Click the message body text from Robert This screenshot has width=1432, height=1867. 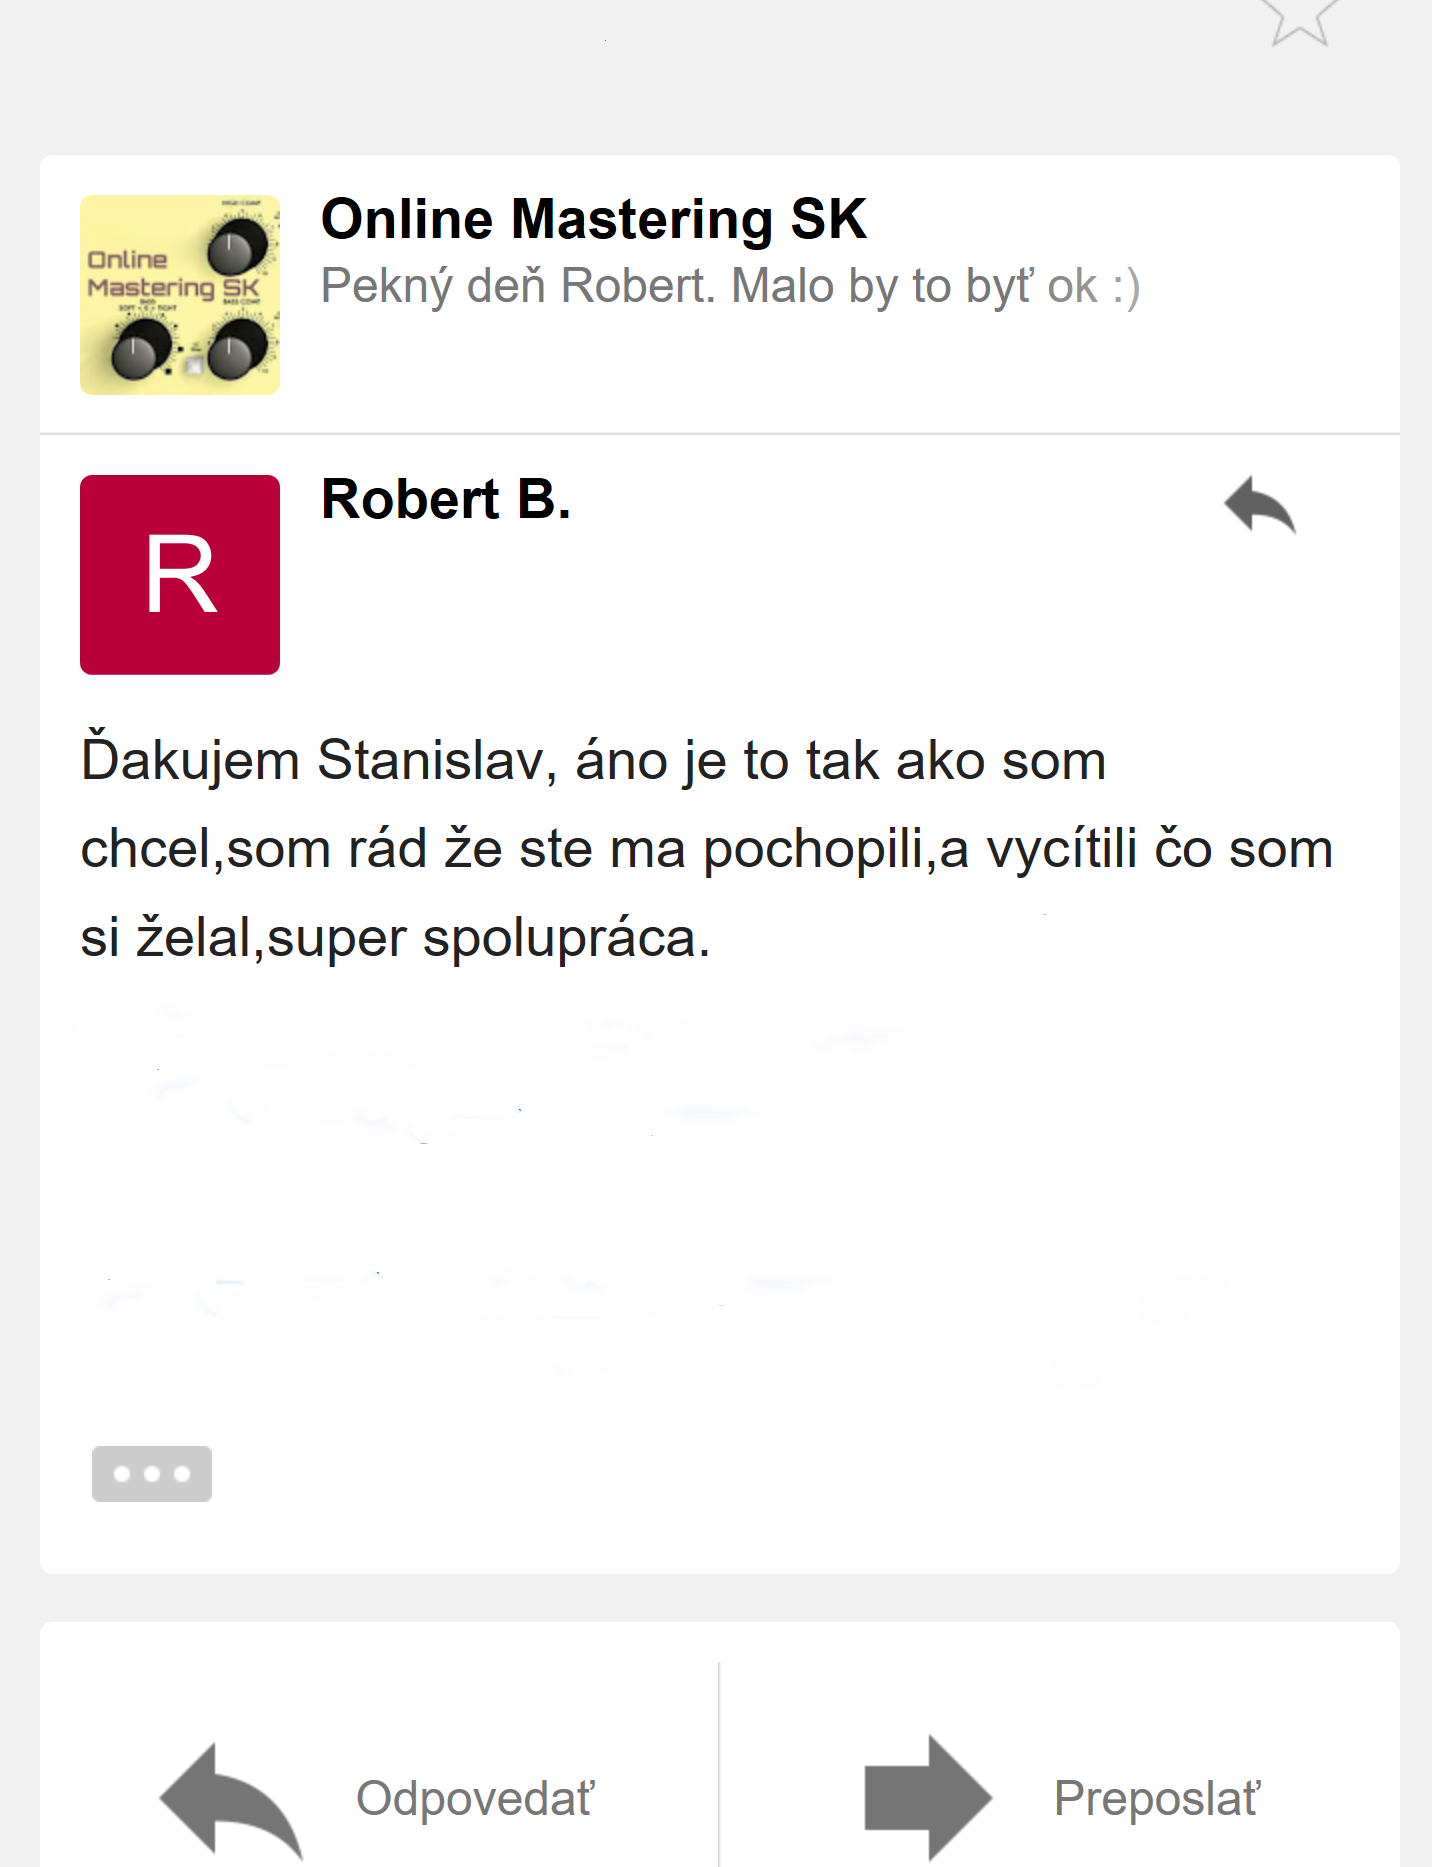706,849
